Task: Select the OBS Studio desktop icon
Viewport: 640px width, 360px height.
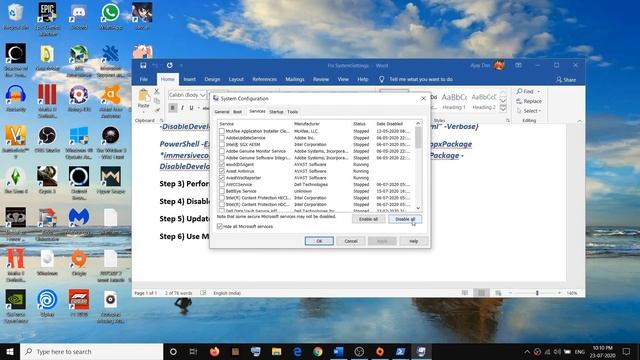Action: pyautogui.click(x=47, y=140)
